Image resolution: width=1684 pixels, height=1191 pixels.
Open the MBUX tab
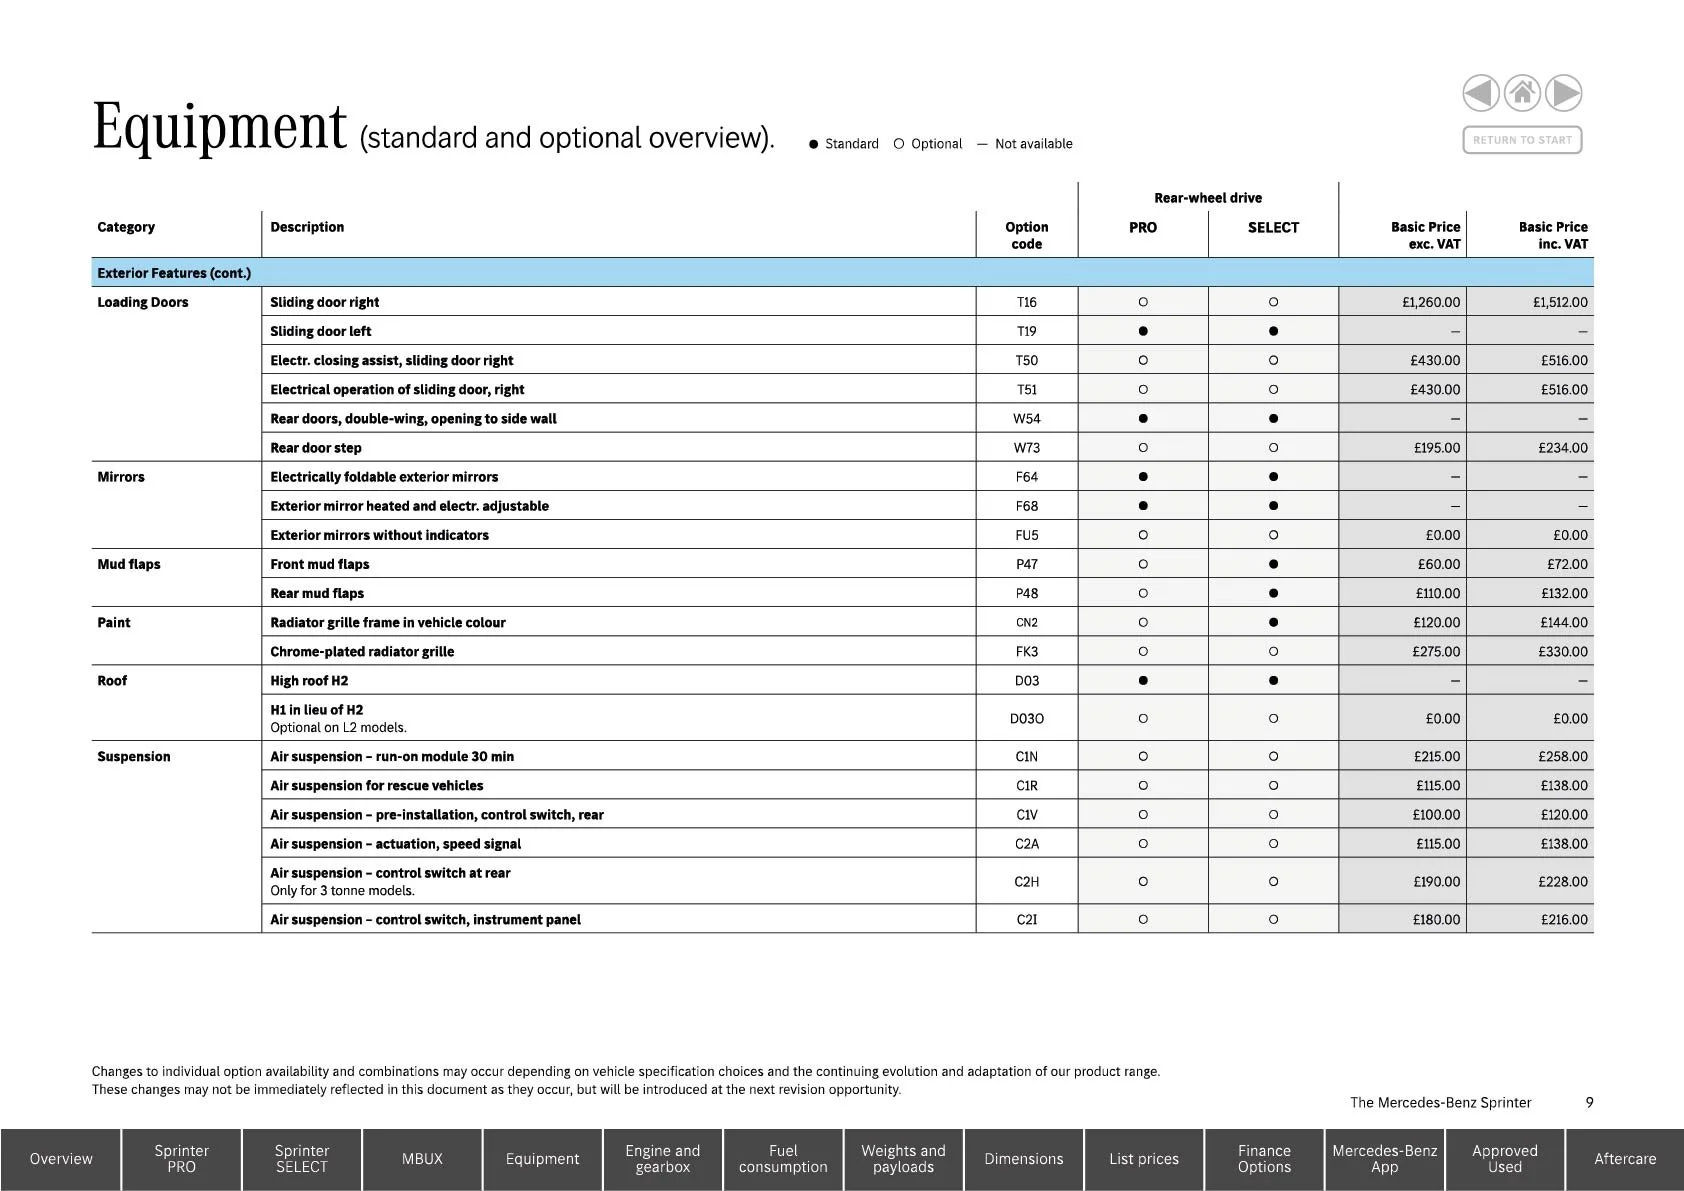[422, 1159]
